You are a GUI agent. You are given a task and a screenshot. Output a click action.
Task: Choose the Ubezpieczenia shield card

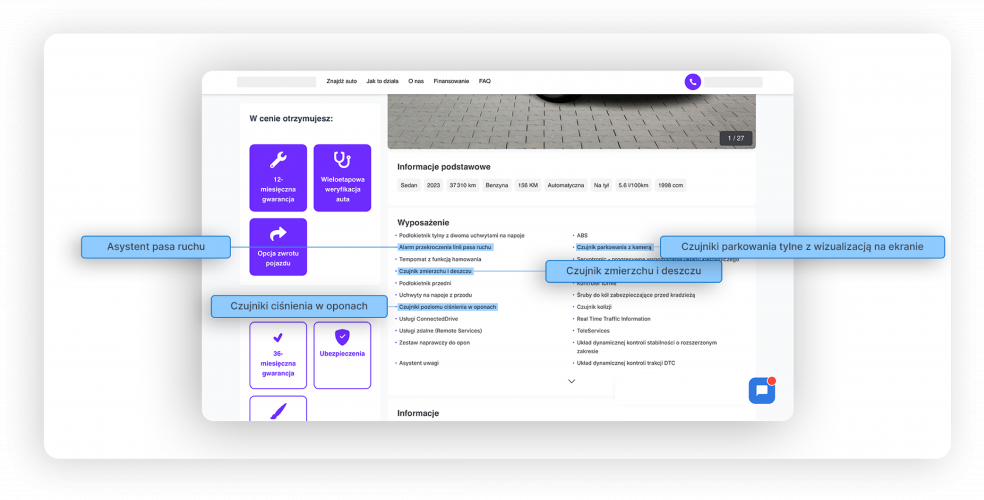pyautogui.click(x=342, y=355)
